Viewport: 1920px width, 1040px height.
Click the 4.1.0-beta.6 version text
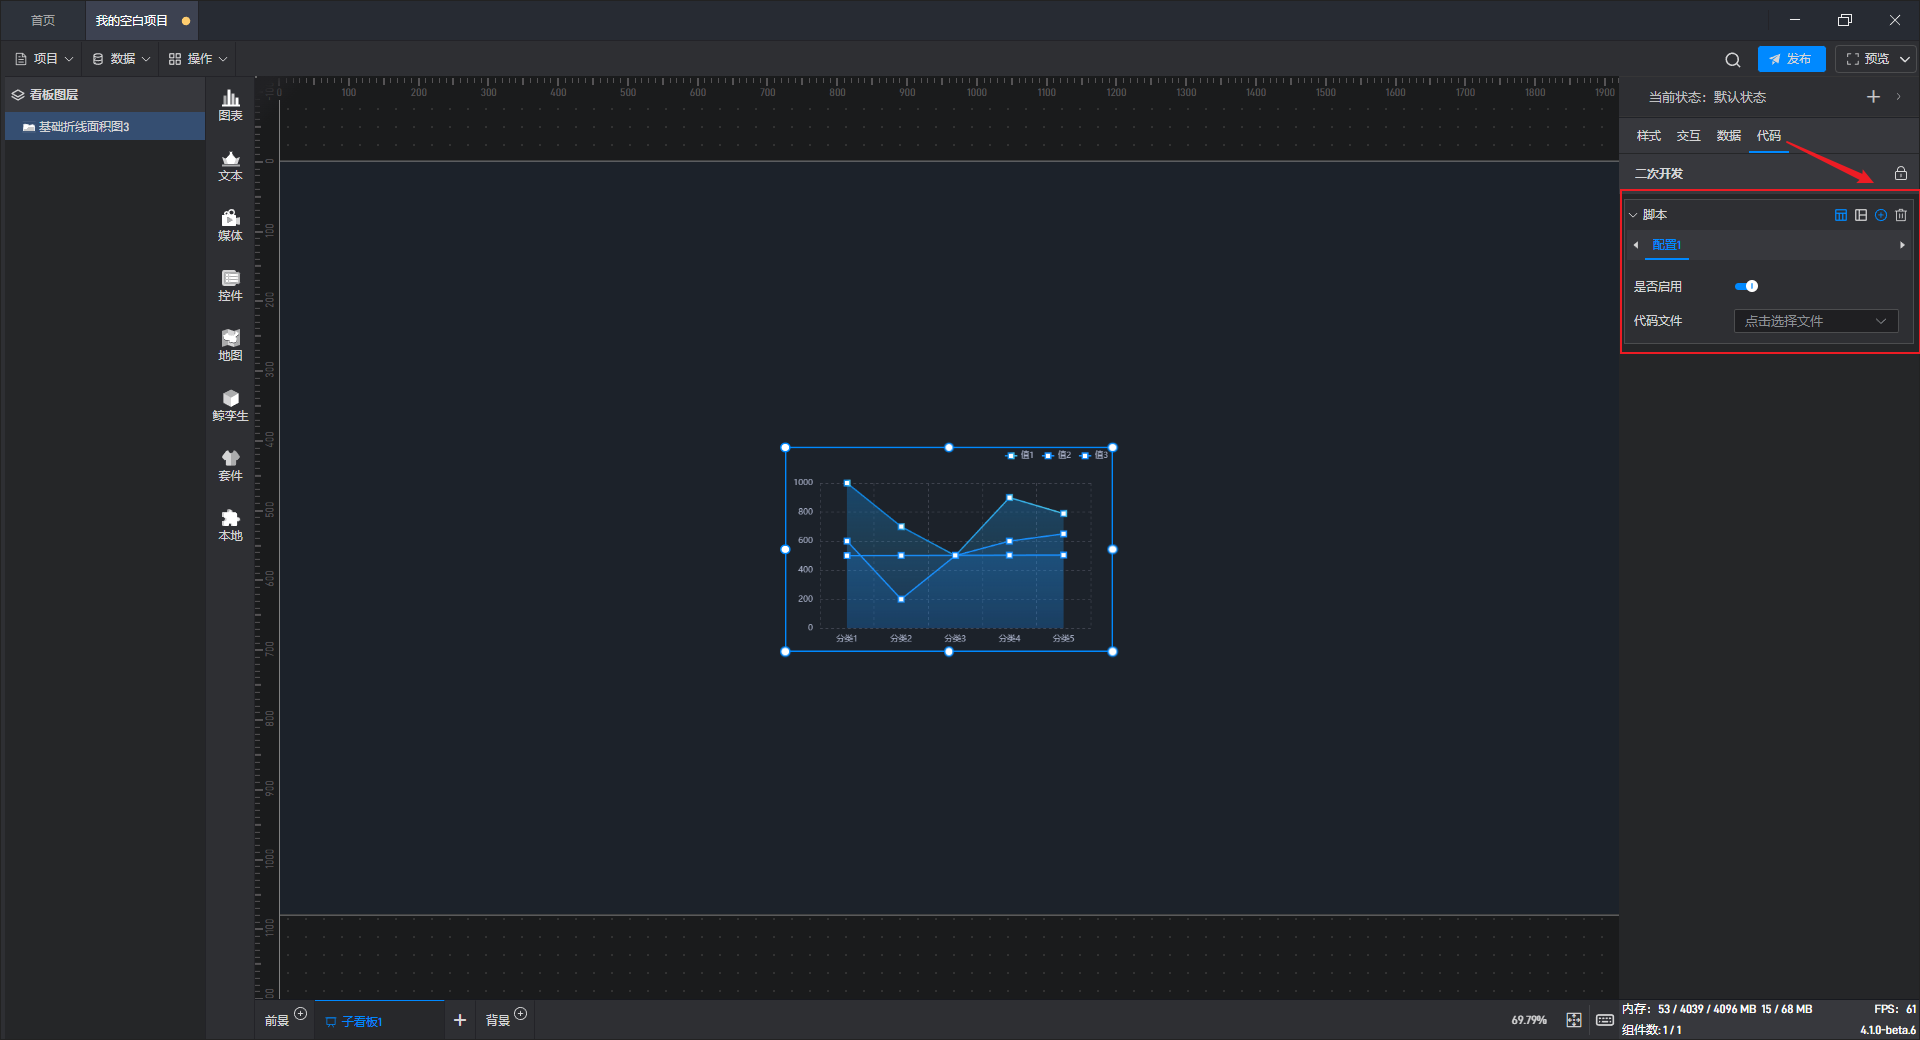[1888, 1030]
